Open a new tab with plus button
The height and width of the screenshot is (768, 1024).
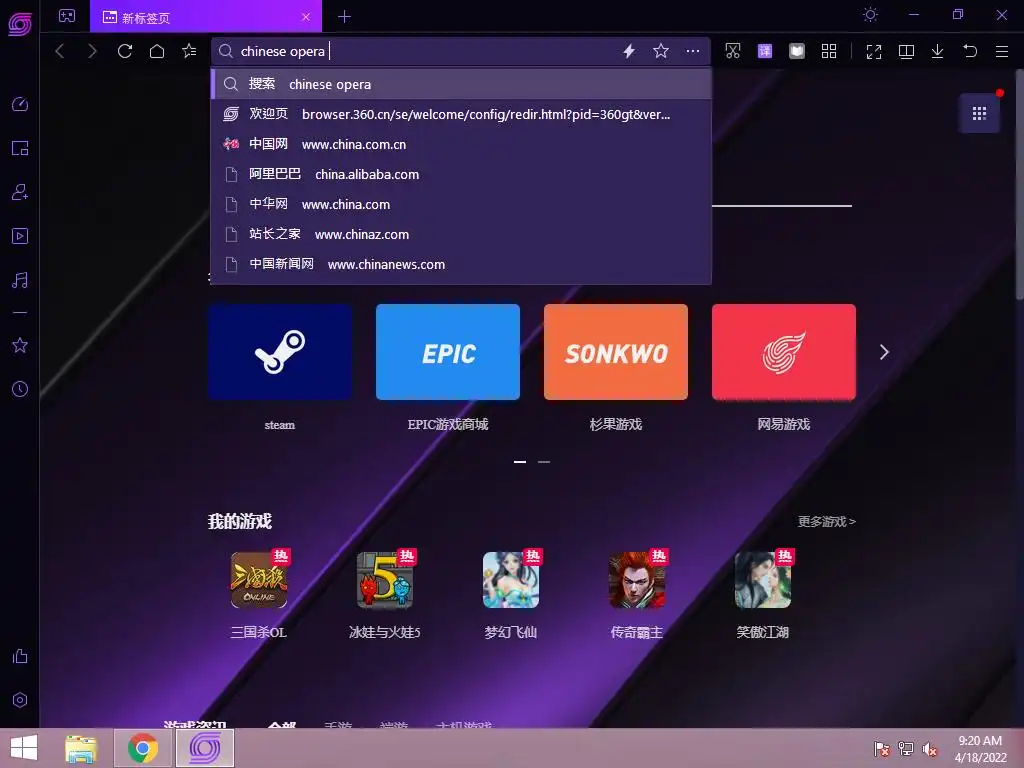point(344,17)
